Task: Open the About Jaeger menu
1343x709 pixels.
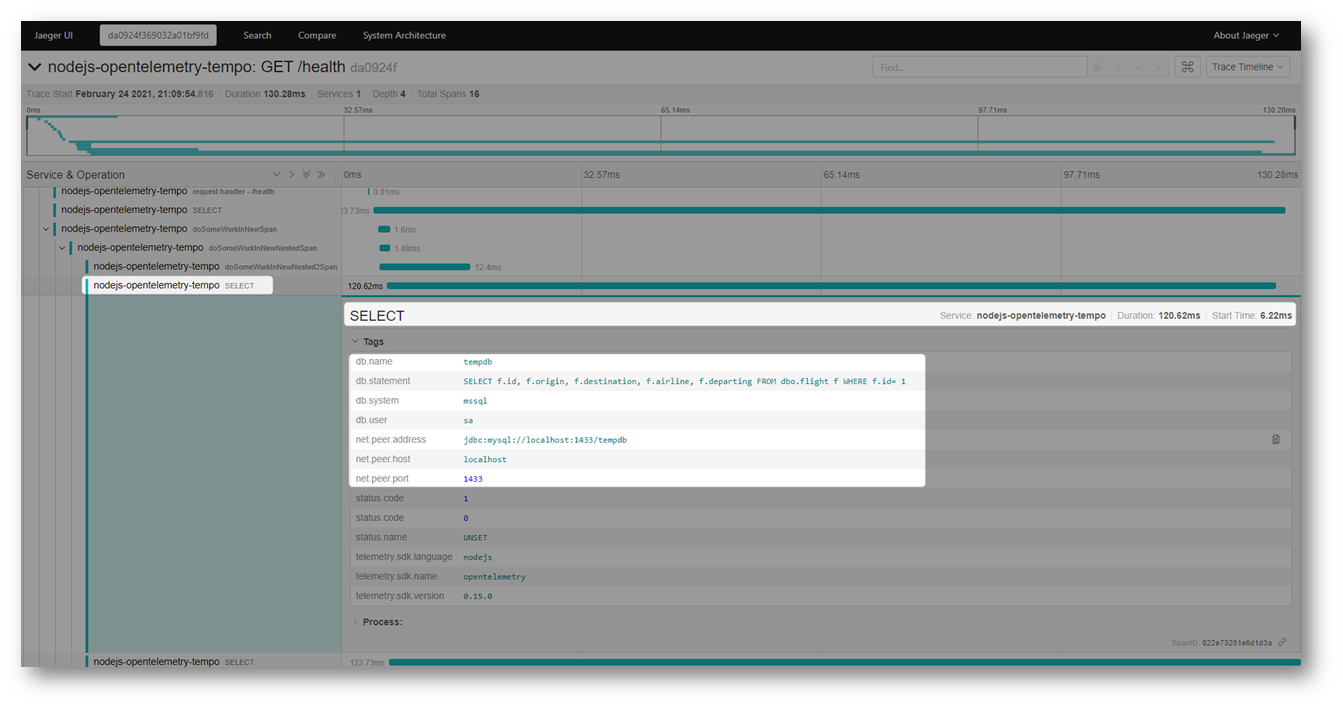Action: point(1247,35)
